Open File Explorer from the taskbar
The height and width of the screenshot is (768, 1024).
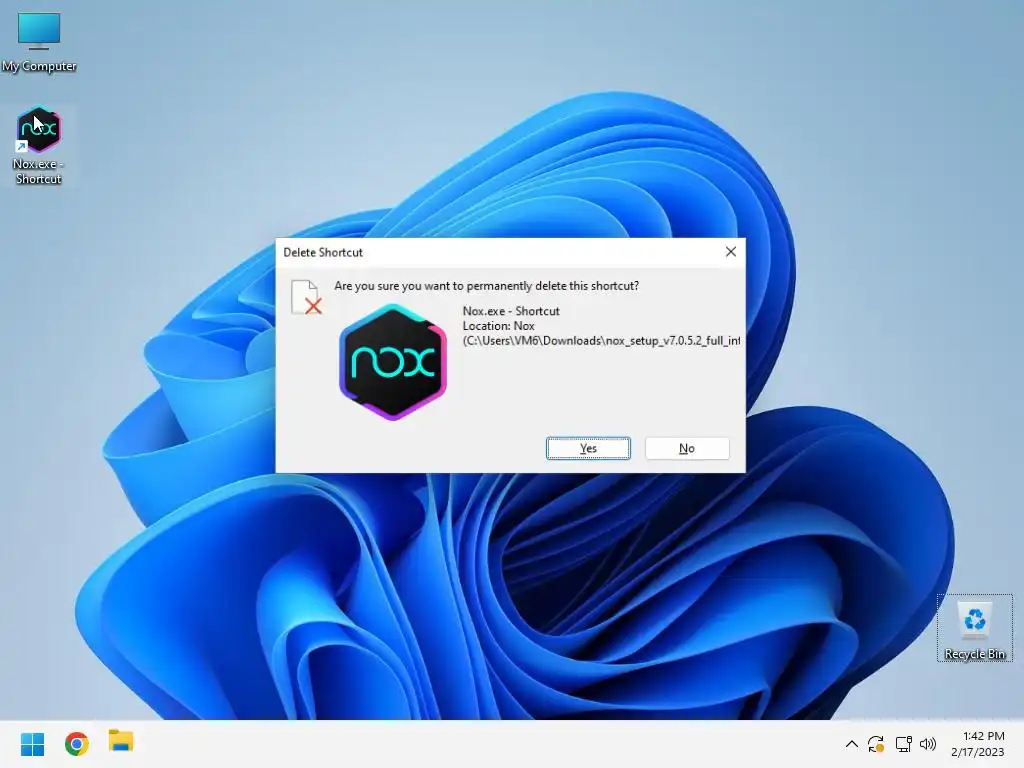pyautogui.click(x=121, y=742)
